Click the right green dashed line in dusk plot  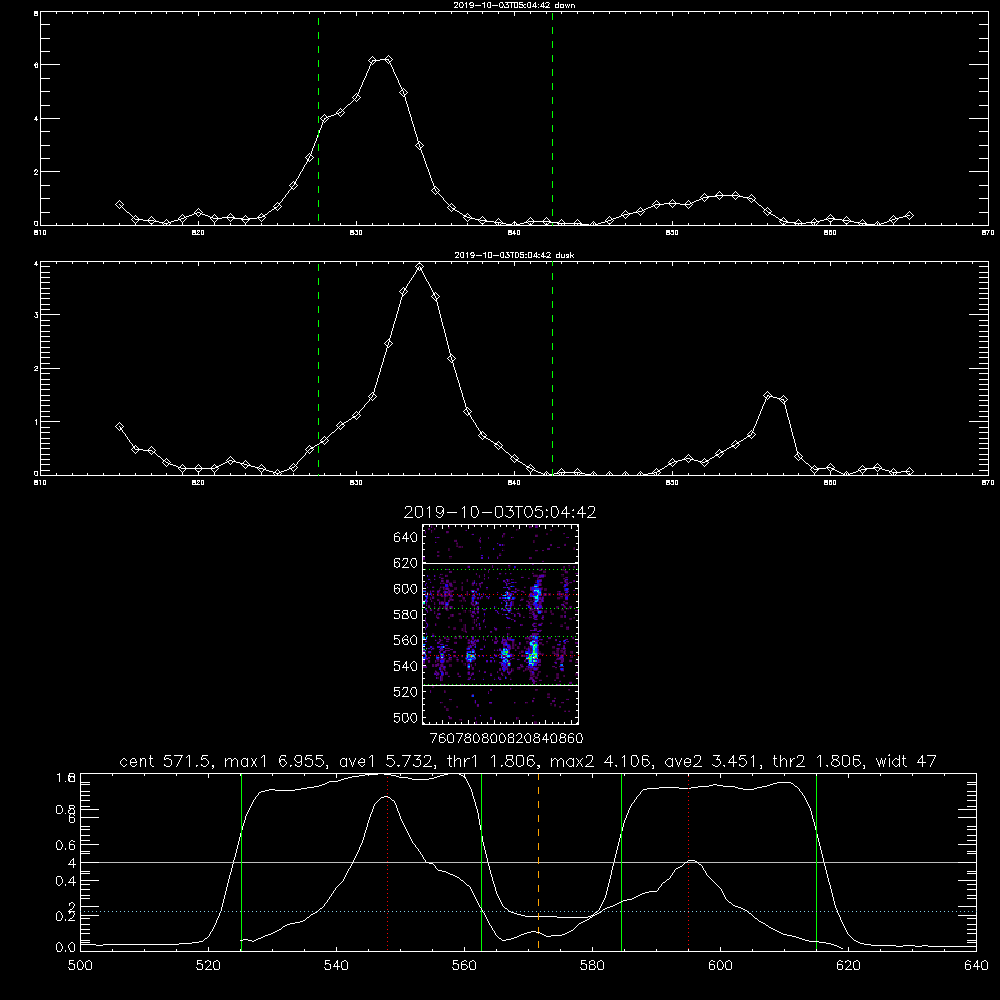pyautogui.click(x=552, y=369)
